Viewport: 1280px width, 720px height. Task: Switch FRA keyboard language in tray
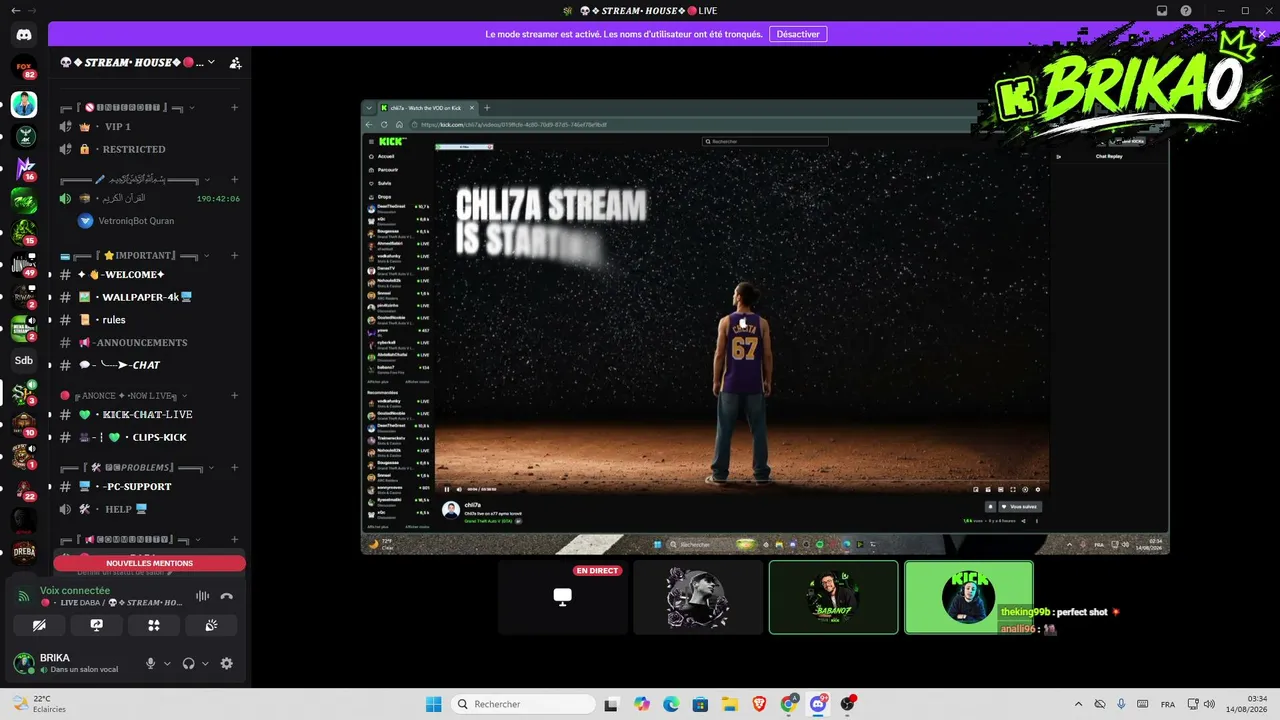tap(1167, 704)
